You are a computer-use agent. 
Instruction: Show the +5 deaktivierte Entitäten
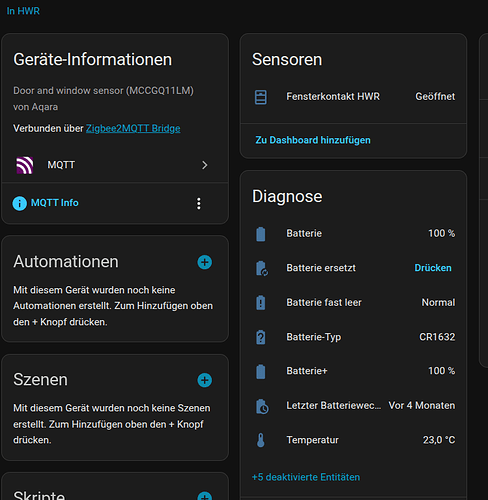(306, 477)
